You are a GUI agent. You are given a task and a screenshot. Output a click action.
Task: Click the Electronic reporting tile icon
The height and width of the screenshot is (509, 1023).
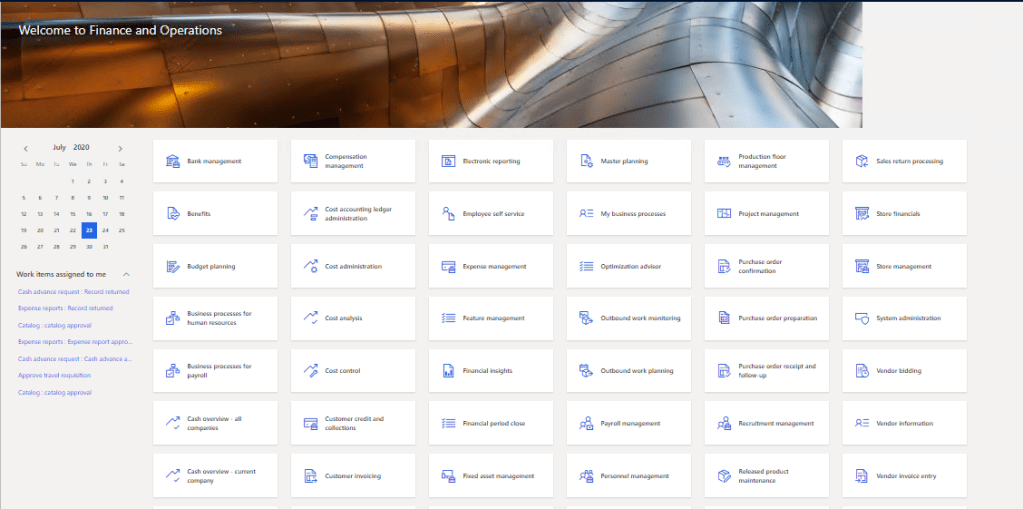448,161
